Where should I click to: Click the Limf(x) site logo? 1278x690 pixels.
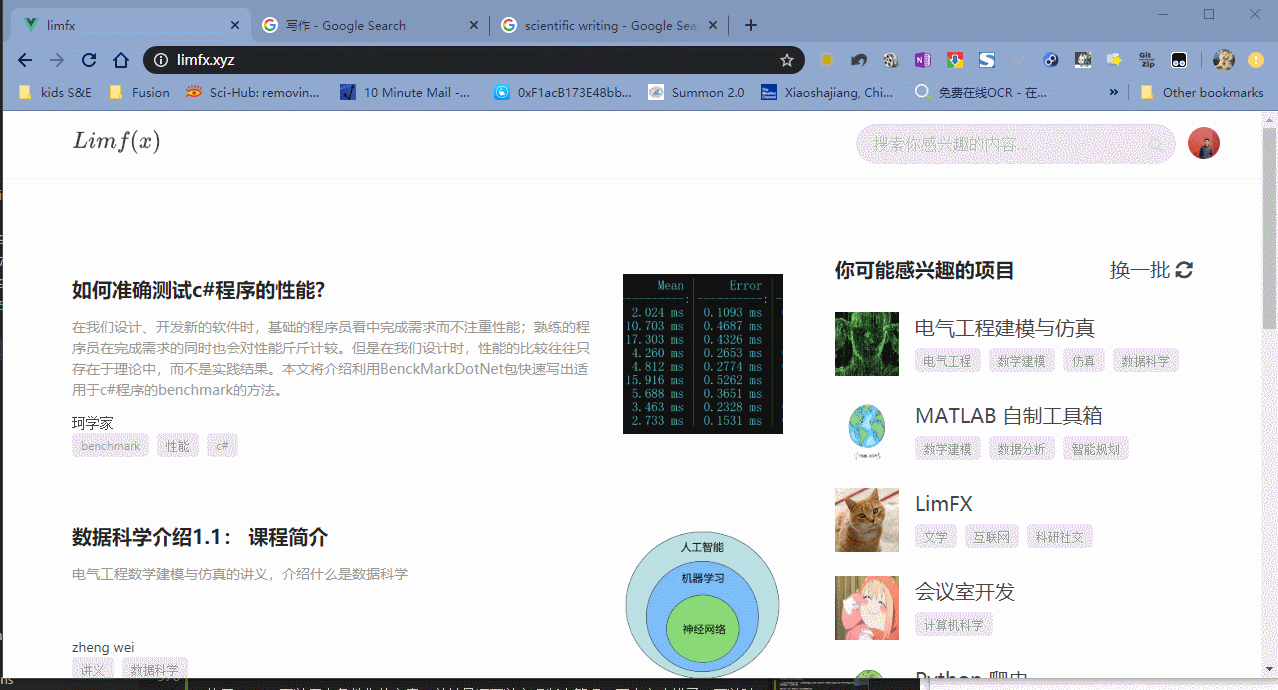pyautogui.click(x=116, y=142)
